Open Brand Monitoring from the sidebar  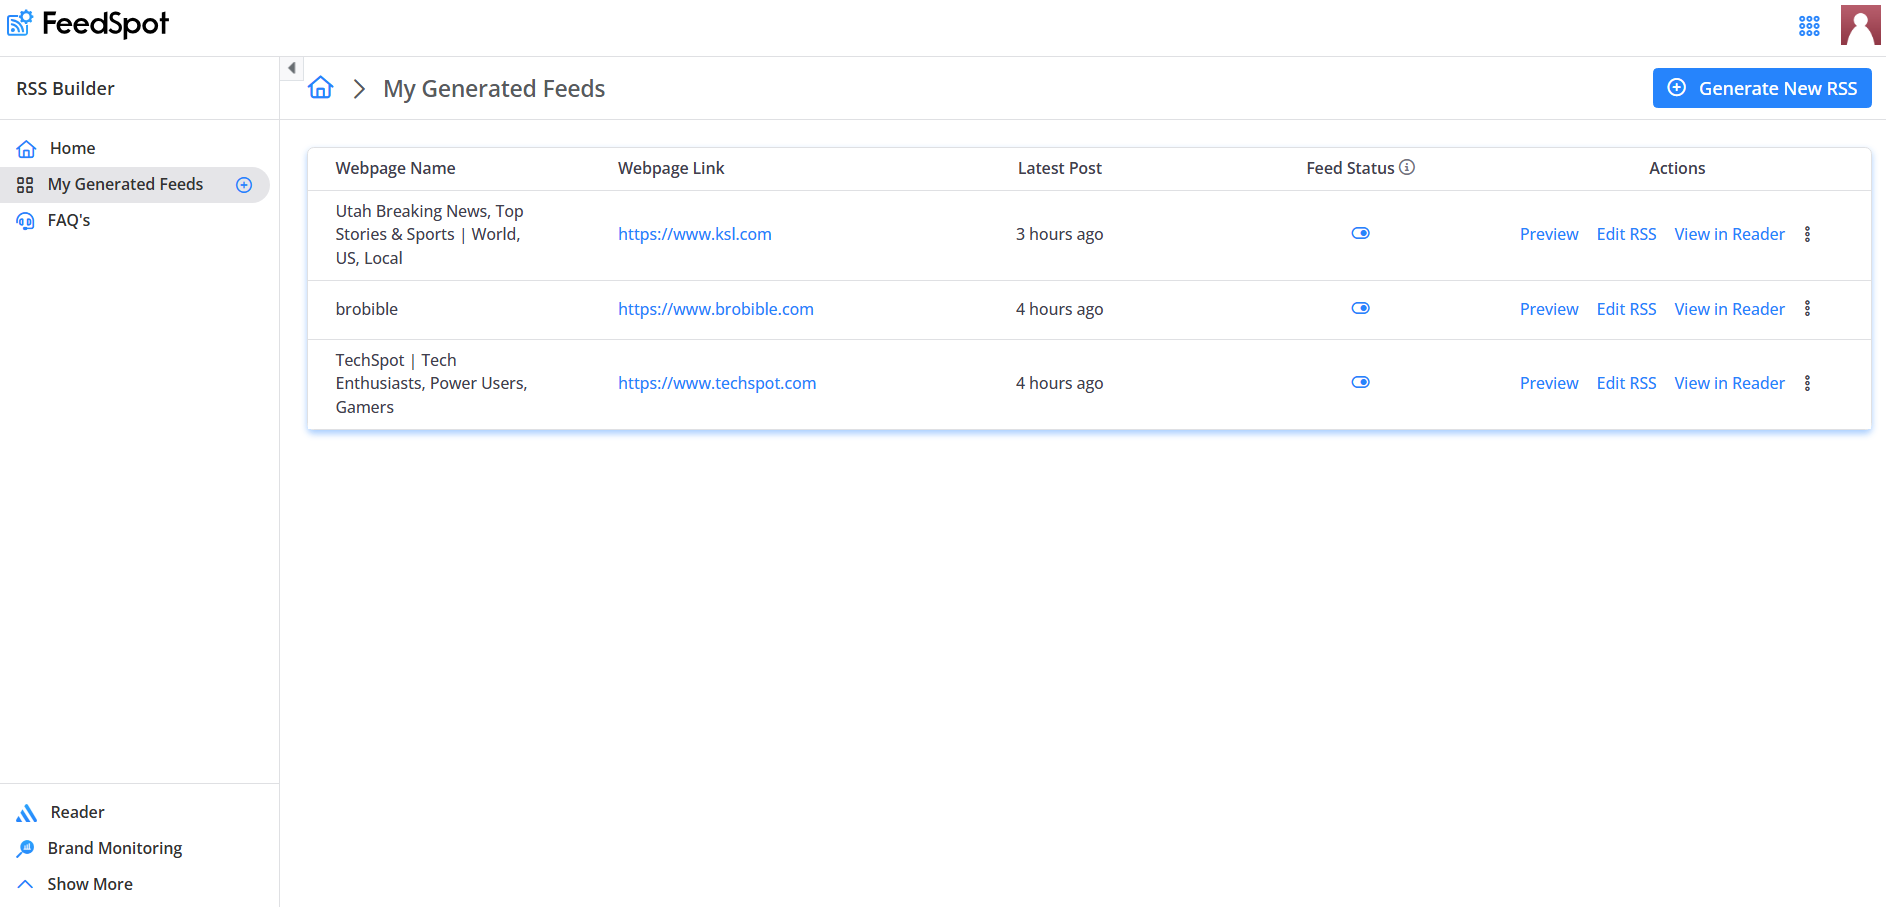pyautogui.click(x=114, y=848)
